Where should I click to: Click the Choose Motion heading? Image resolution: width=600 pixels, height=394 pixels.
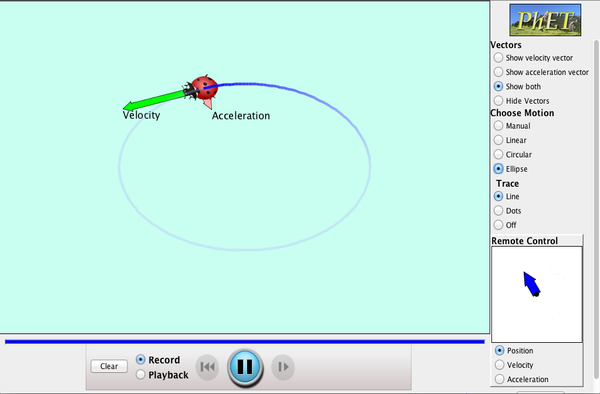pyautogui.click(x=522, y=113)
